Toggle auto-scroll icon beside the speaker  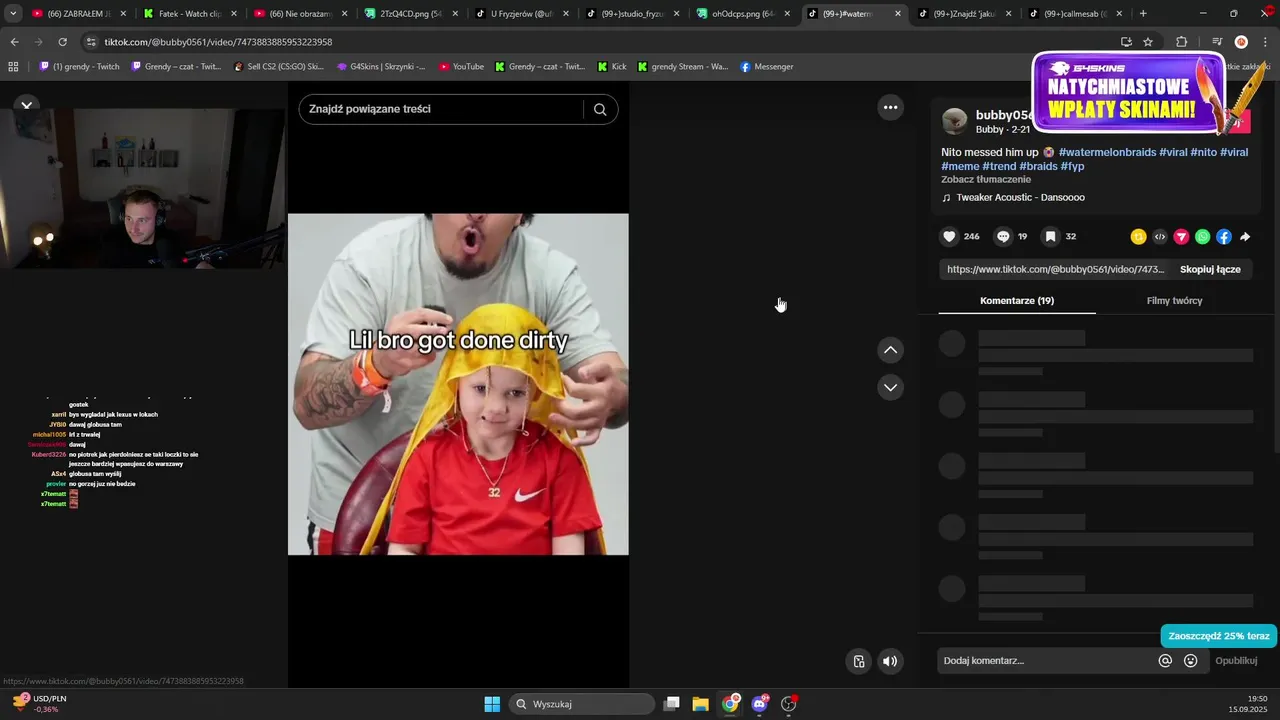click(859, 661)
